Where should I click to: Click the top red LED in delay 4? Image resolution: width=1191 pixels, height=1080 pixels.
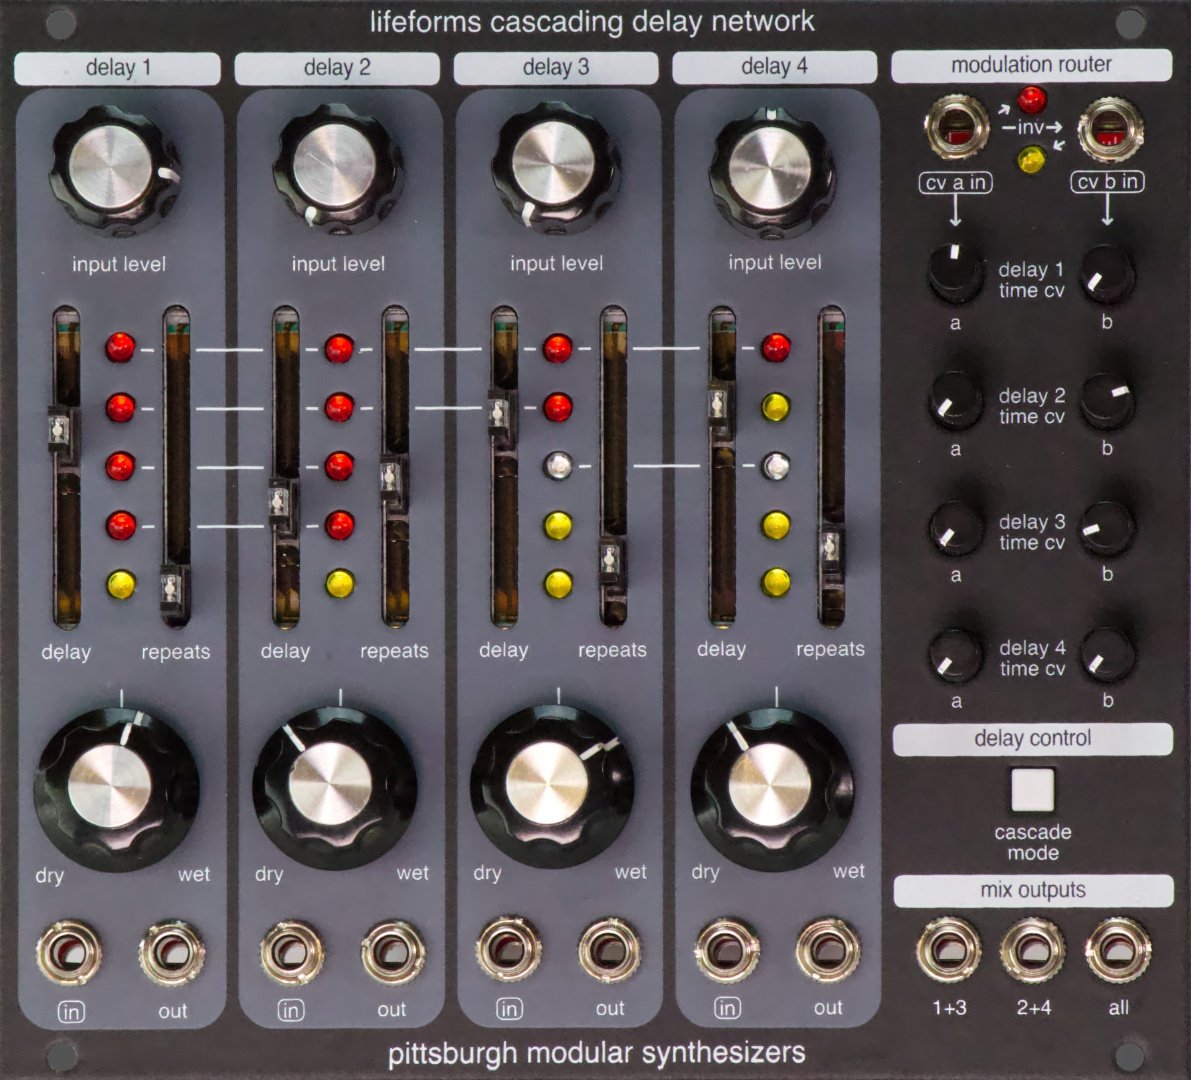[x=776, y=347]
